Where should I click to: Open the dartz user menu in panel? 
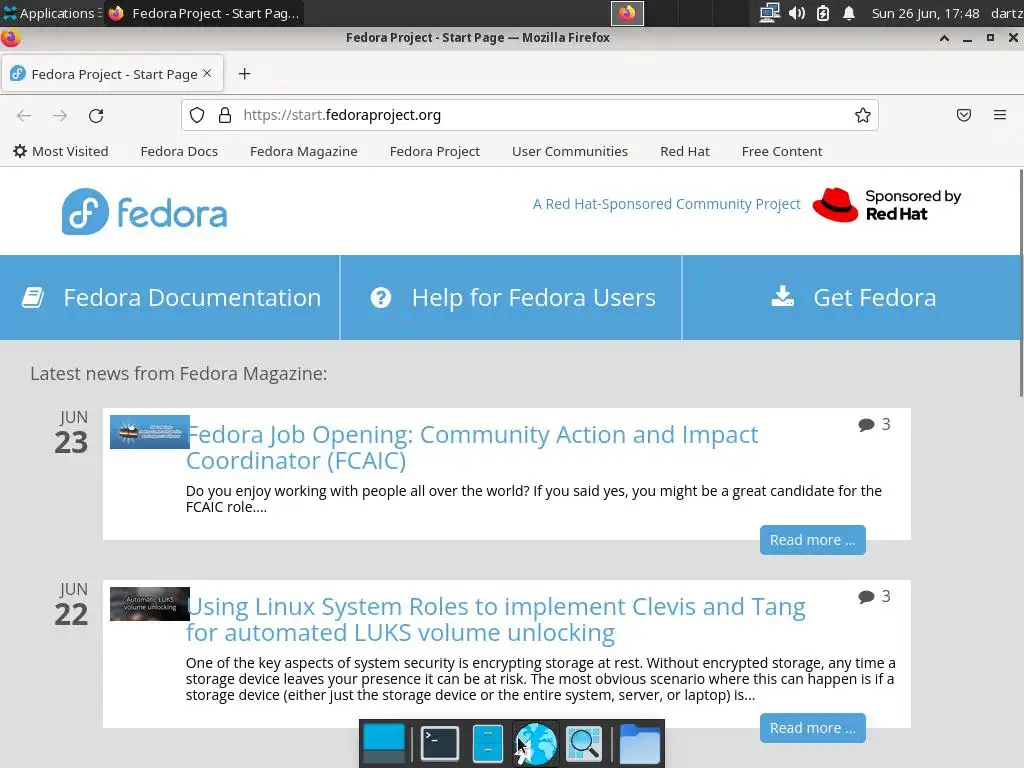[1006, 13]
